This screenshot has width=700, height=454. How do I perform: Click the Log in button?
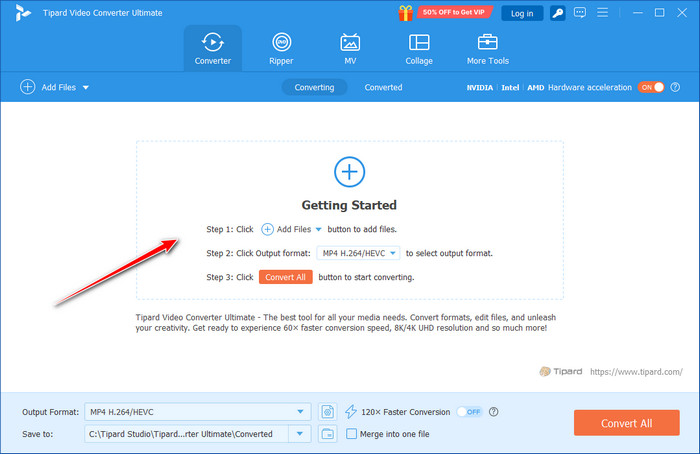522,13
